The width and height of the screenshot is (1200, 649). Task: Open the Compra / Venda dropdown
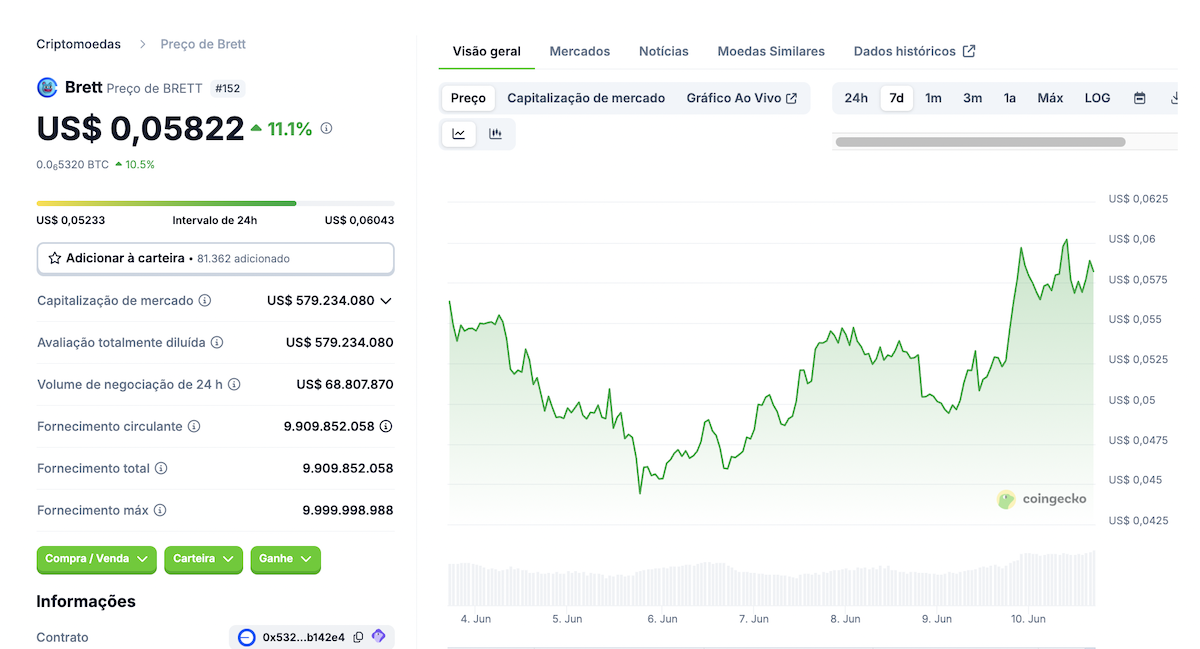pos(97,559)
